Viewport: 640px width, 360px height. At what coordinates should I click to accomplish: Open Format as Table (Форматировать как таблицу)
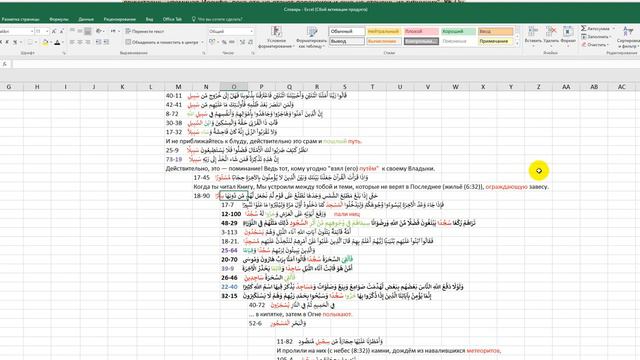click(x=312, y=38)
